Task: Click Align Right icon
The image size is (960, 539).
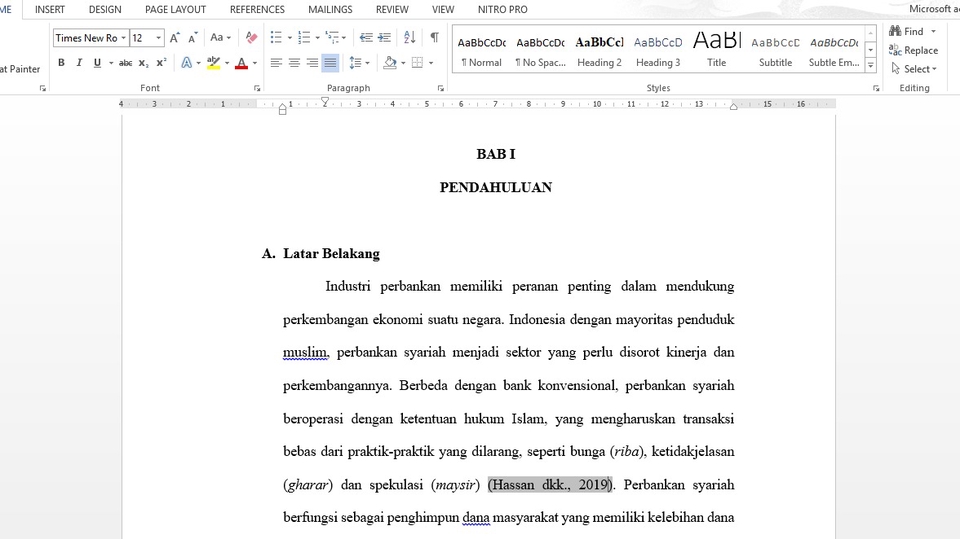Action: [312, 63]
